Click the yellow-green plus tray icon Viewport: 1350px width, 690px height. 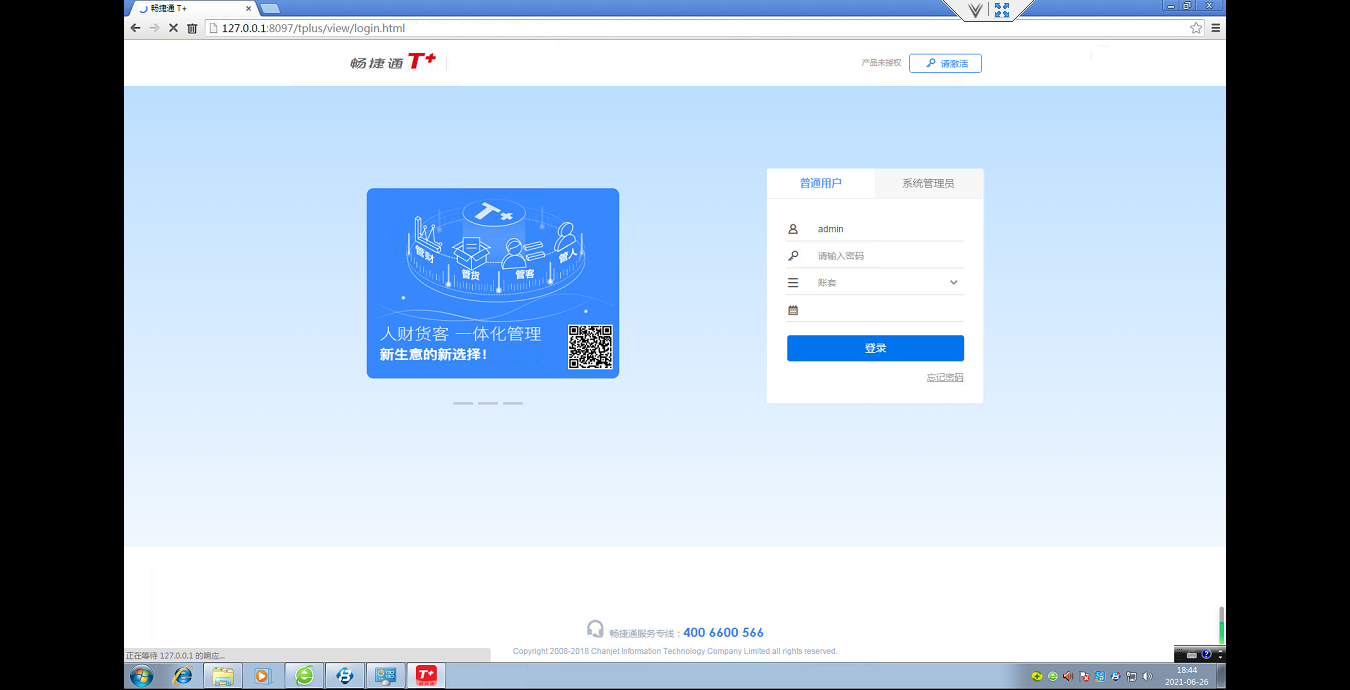[1037, 676]
